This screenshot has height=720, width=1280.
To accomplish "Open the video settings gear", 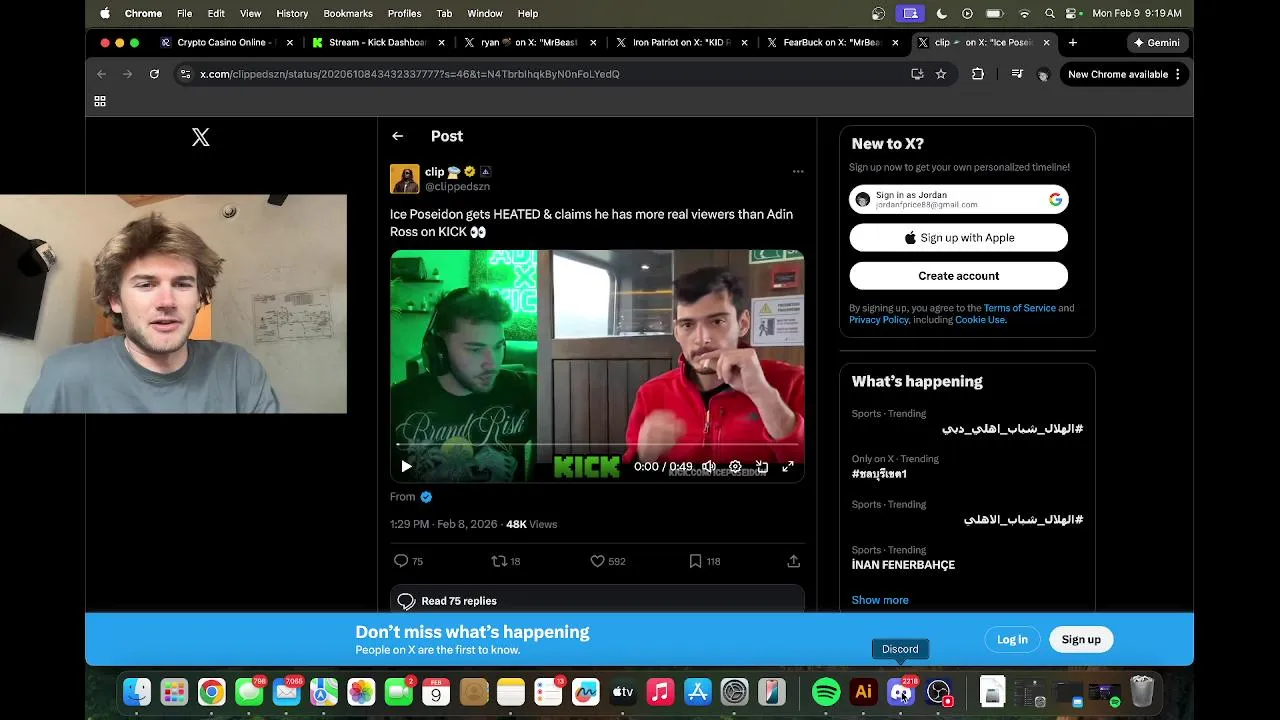I will (735, 467).
